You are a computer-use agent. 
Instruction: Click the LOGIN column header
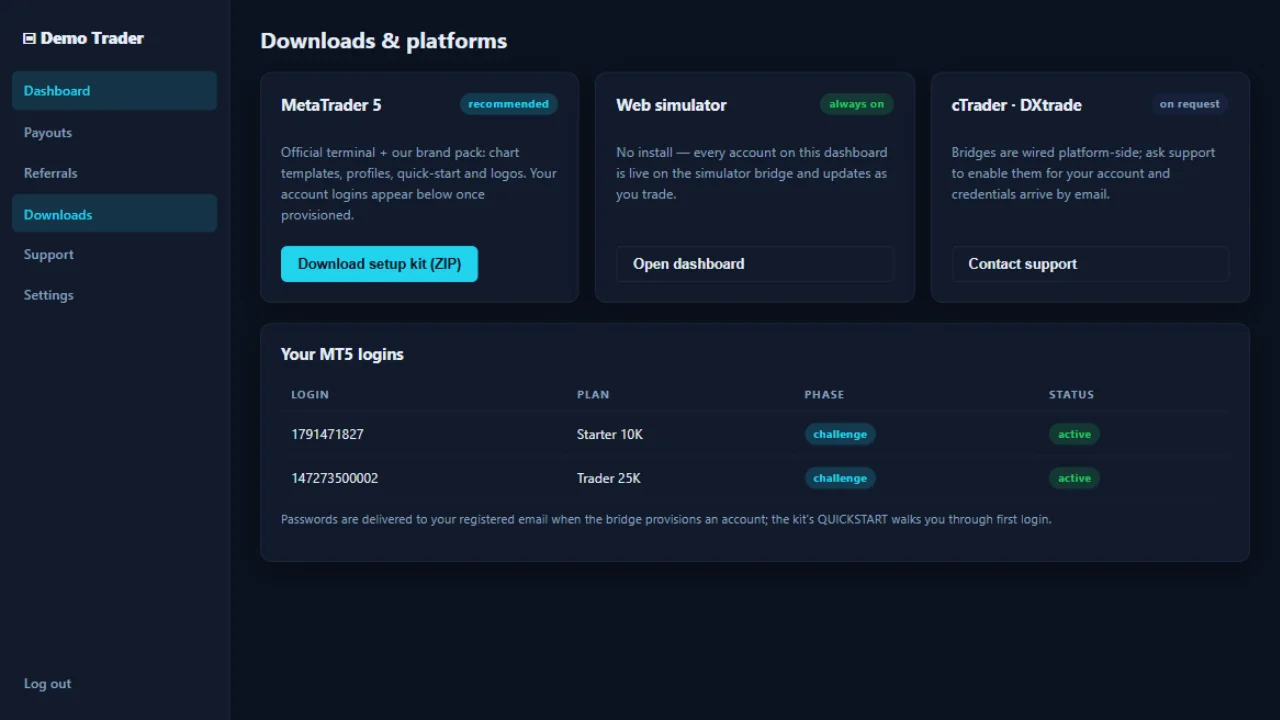click(310, 395)
